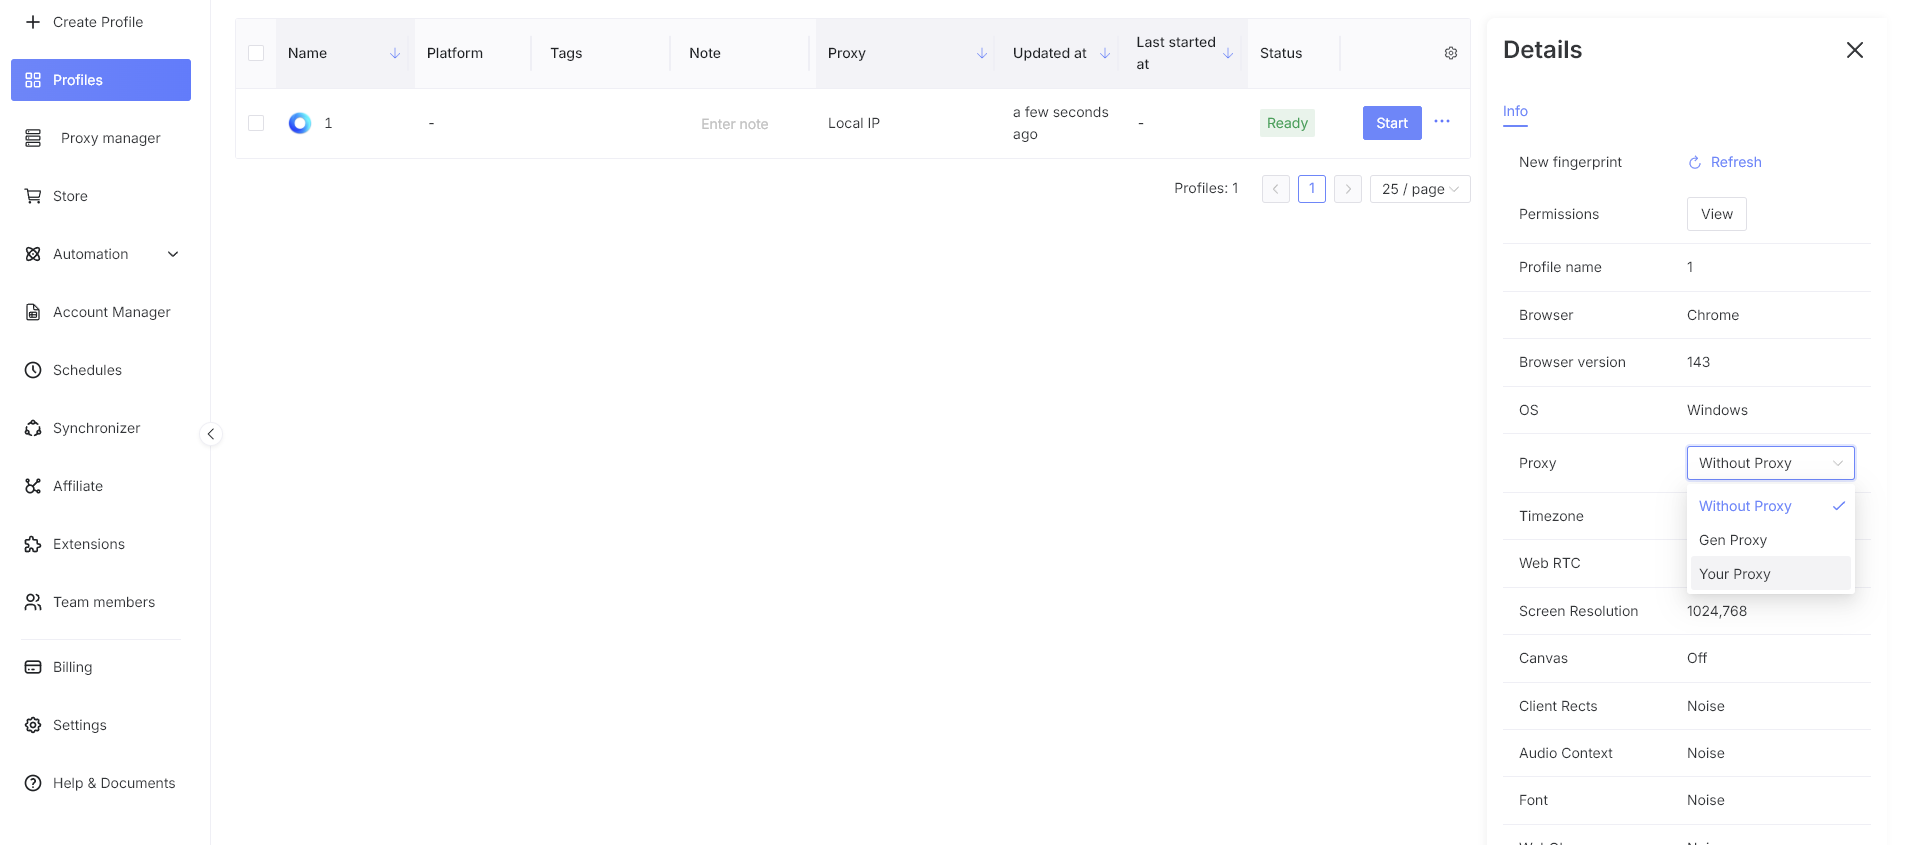Click the three-dot more actions icon

pyautogui.click(x=1441, y=122)
